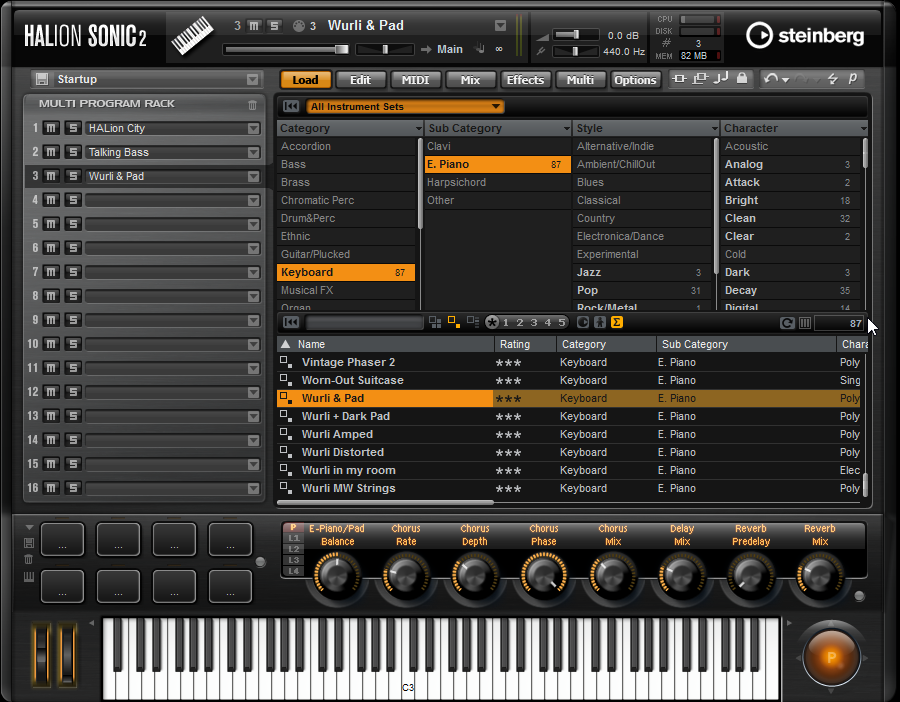Image resolution: width=900 pixels, height=702 pixels.
Task: Toggle the header Mute button beside Wurli & Pad
Action: [x=254, y=26]
